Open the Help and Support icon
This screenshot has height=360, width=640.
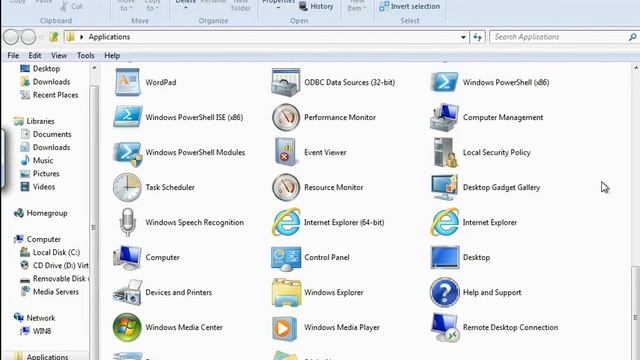click(x=444, y=292)
